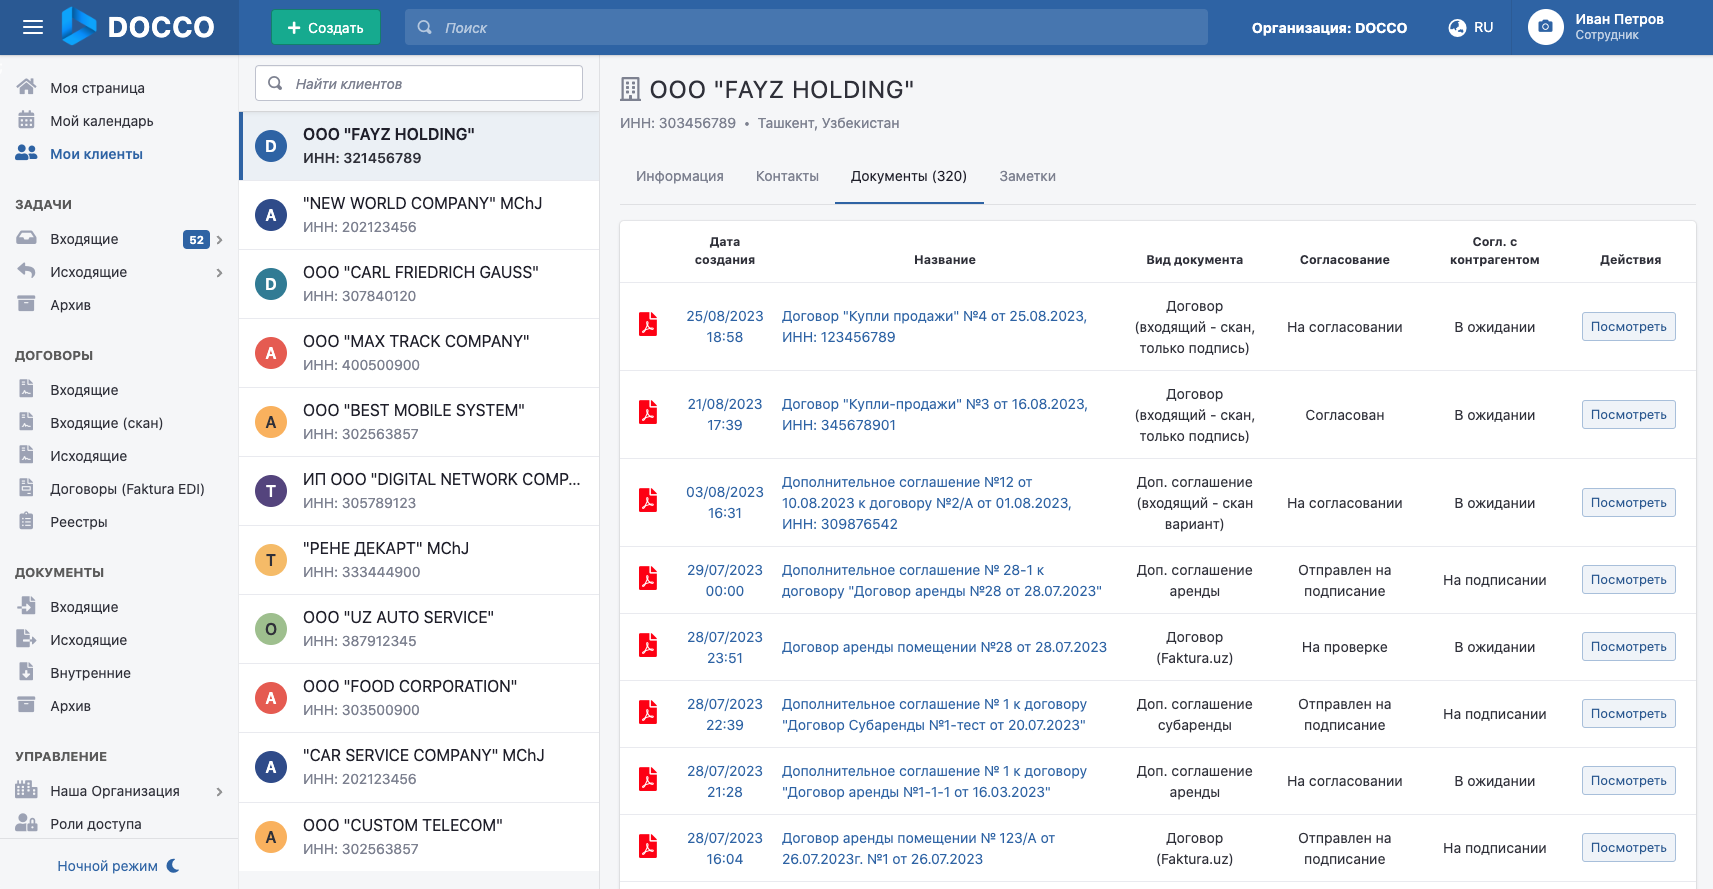Image resolution: width=1713 pixels, height=889 pixels.
Task: Open the Иван Петров user menu
Action: [1597, 27]
